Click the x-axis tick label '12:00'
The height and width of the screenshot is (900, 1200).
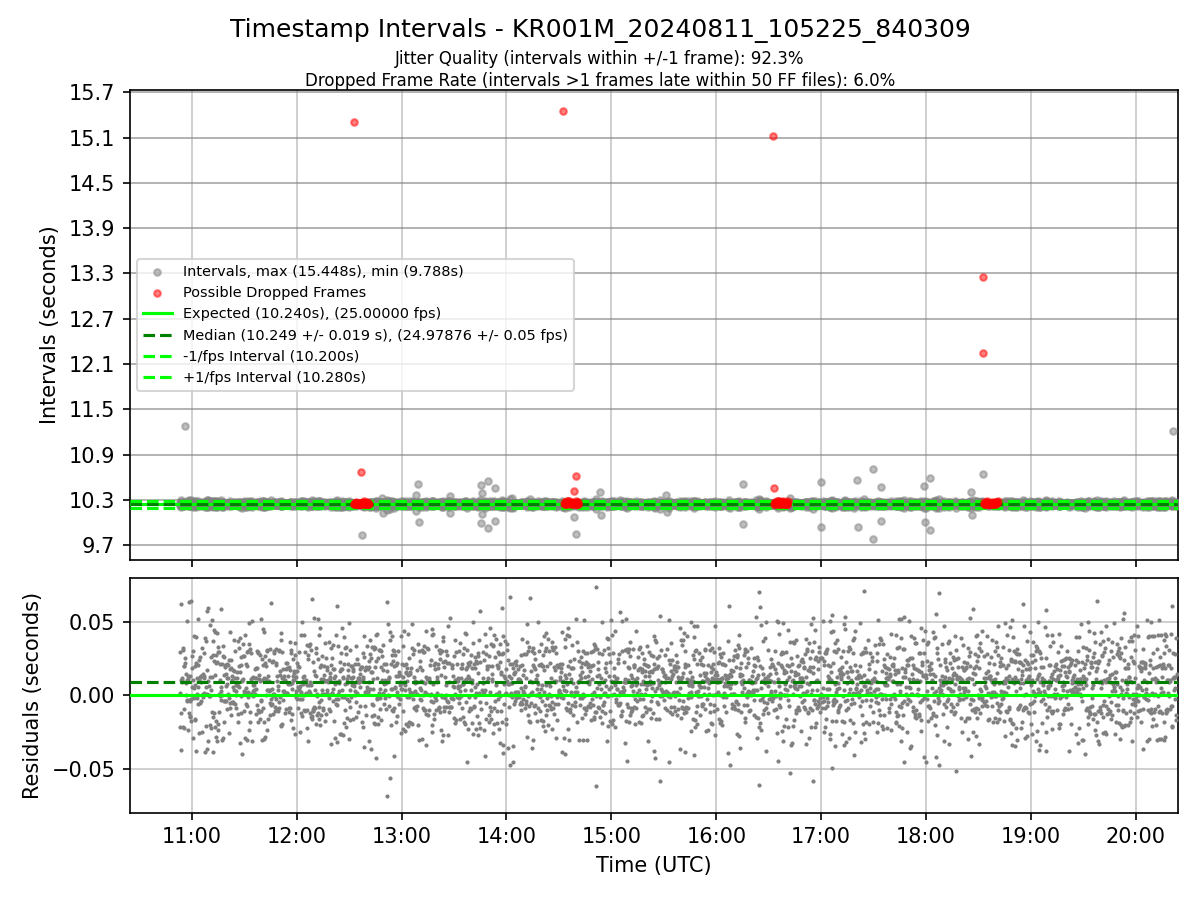point(297,836)
